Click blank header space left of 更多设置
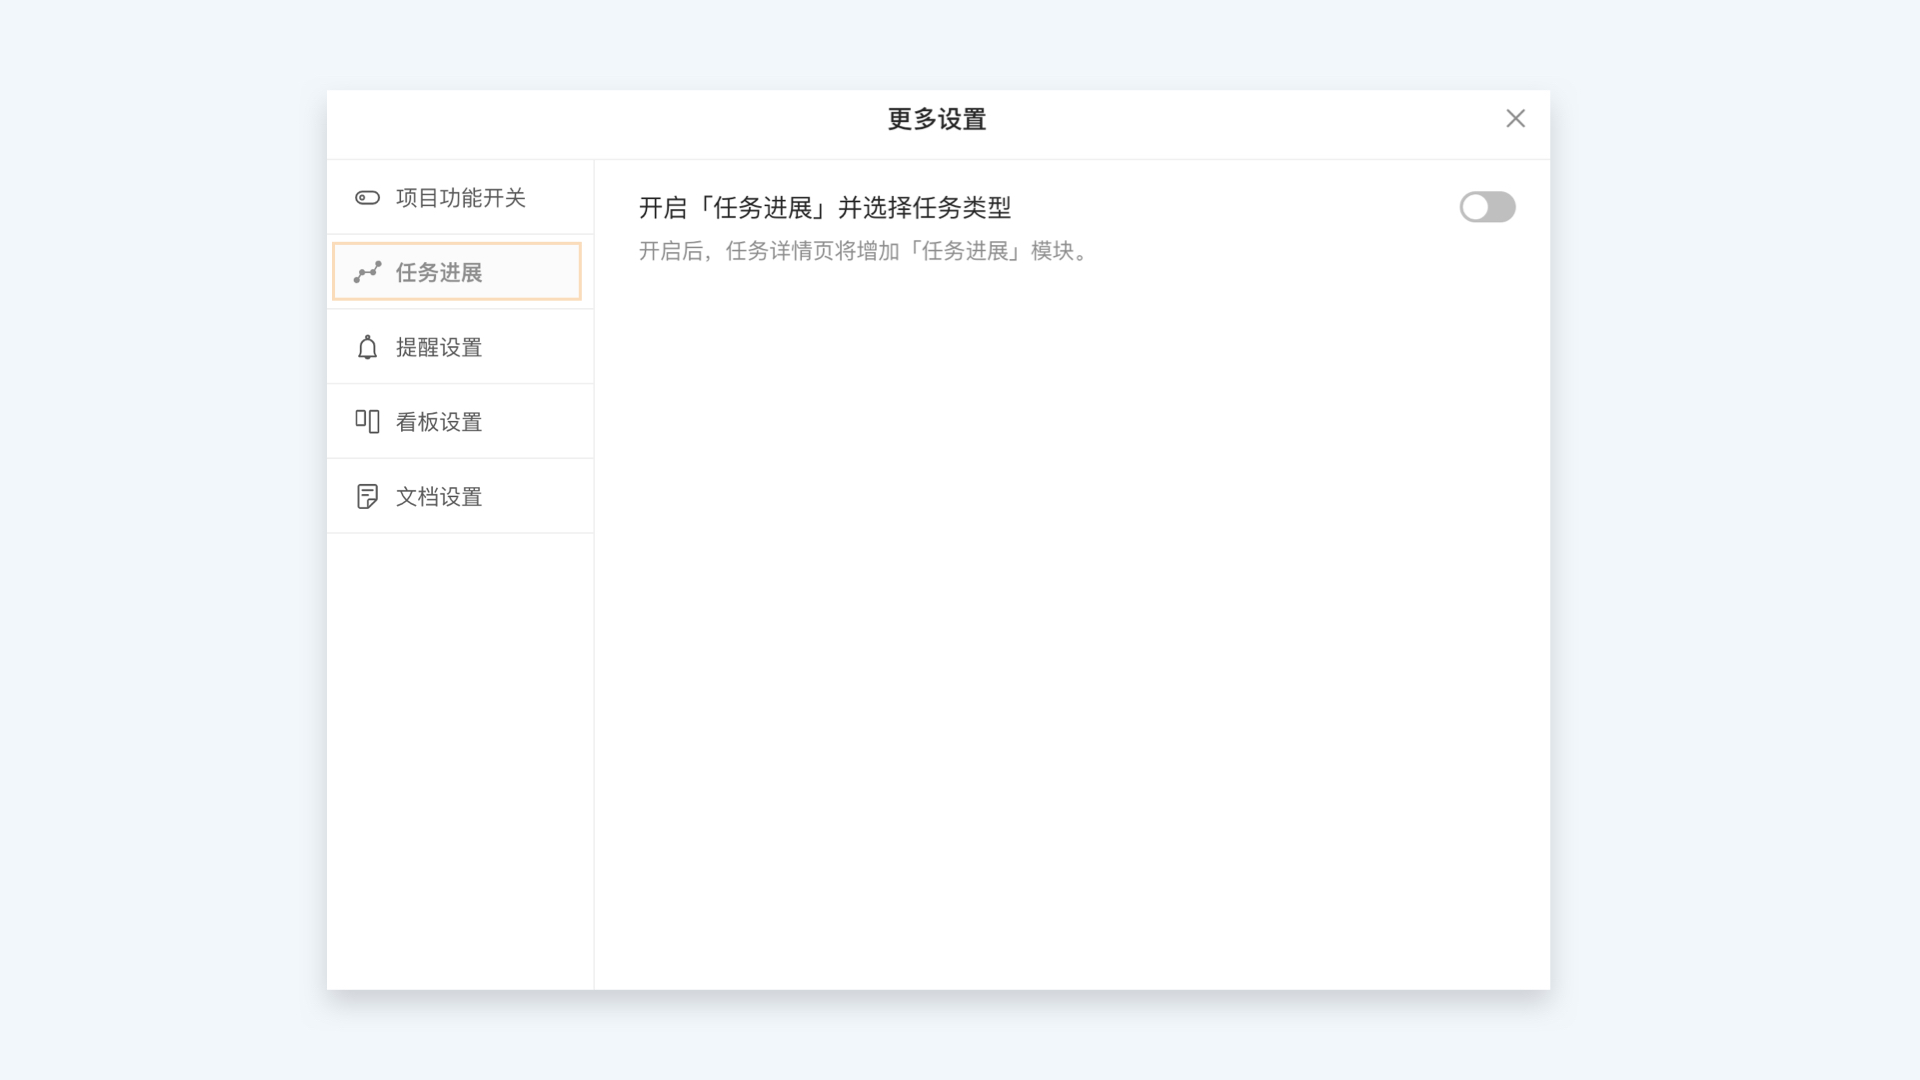 [x=600, y=122]
